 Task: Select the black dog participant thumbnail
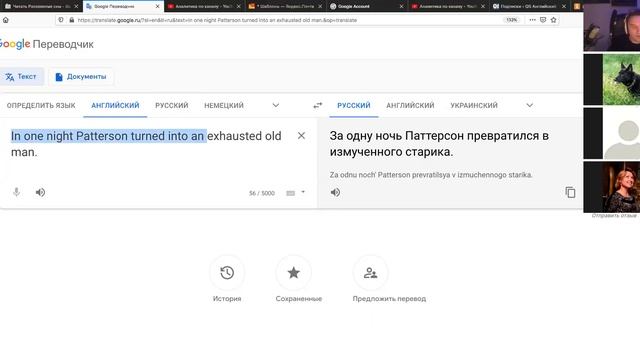point(611,80)
